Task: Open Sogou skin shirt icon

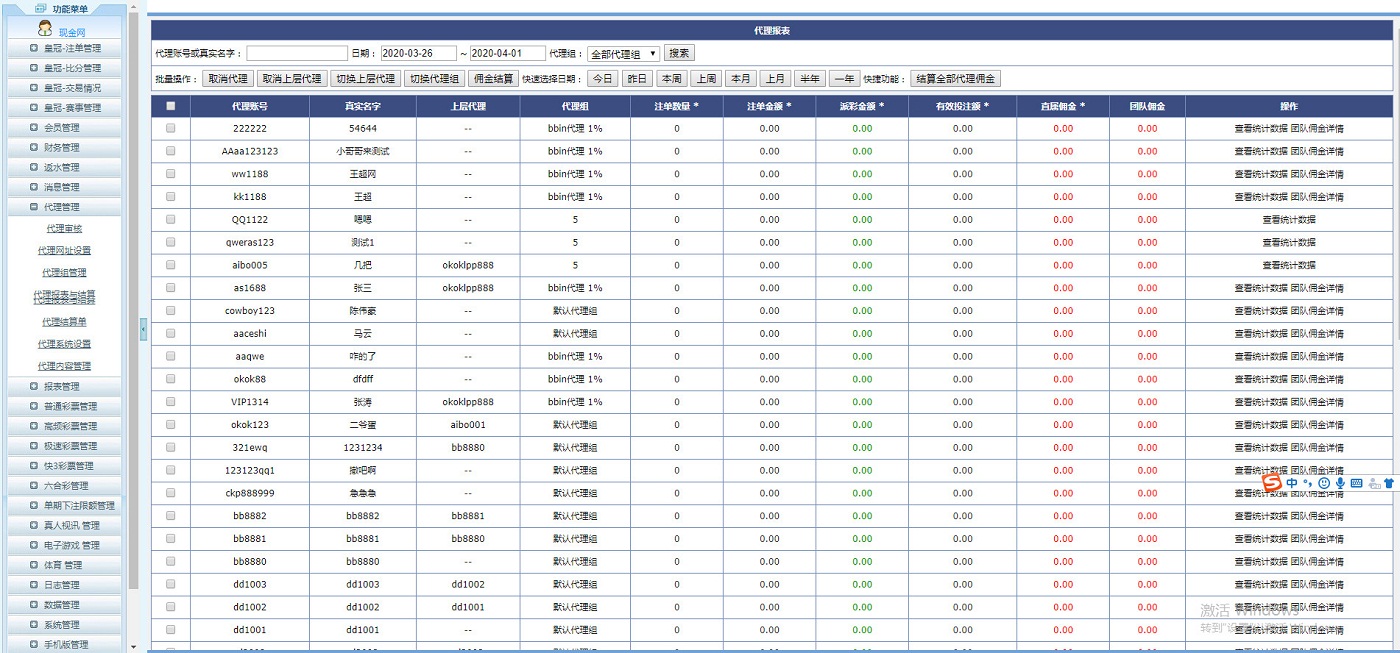Action: [x=1389, y=483]
